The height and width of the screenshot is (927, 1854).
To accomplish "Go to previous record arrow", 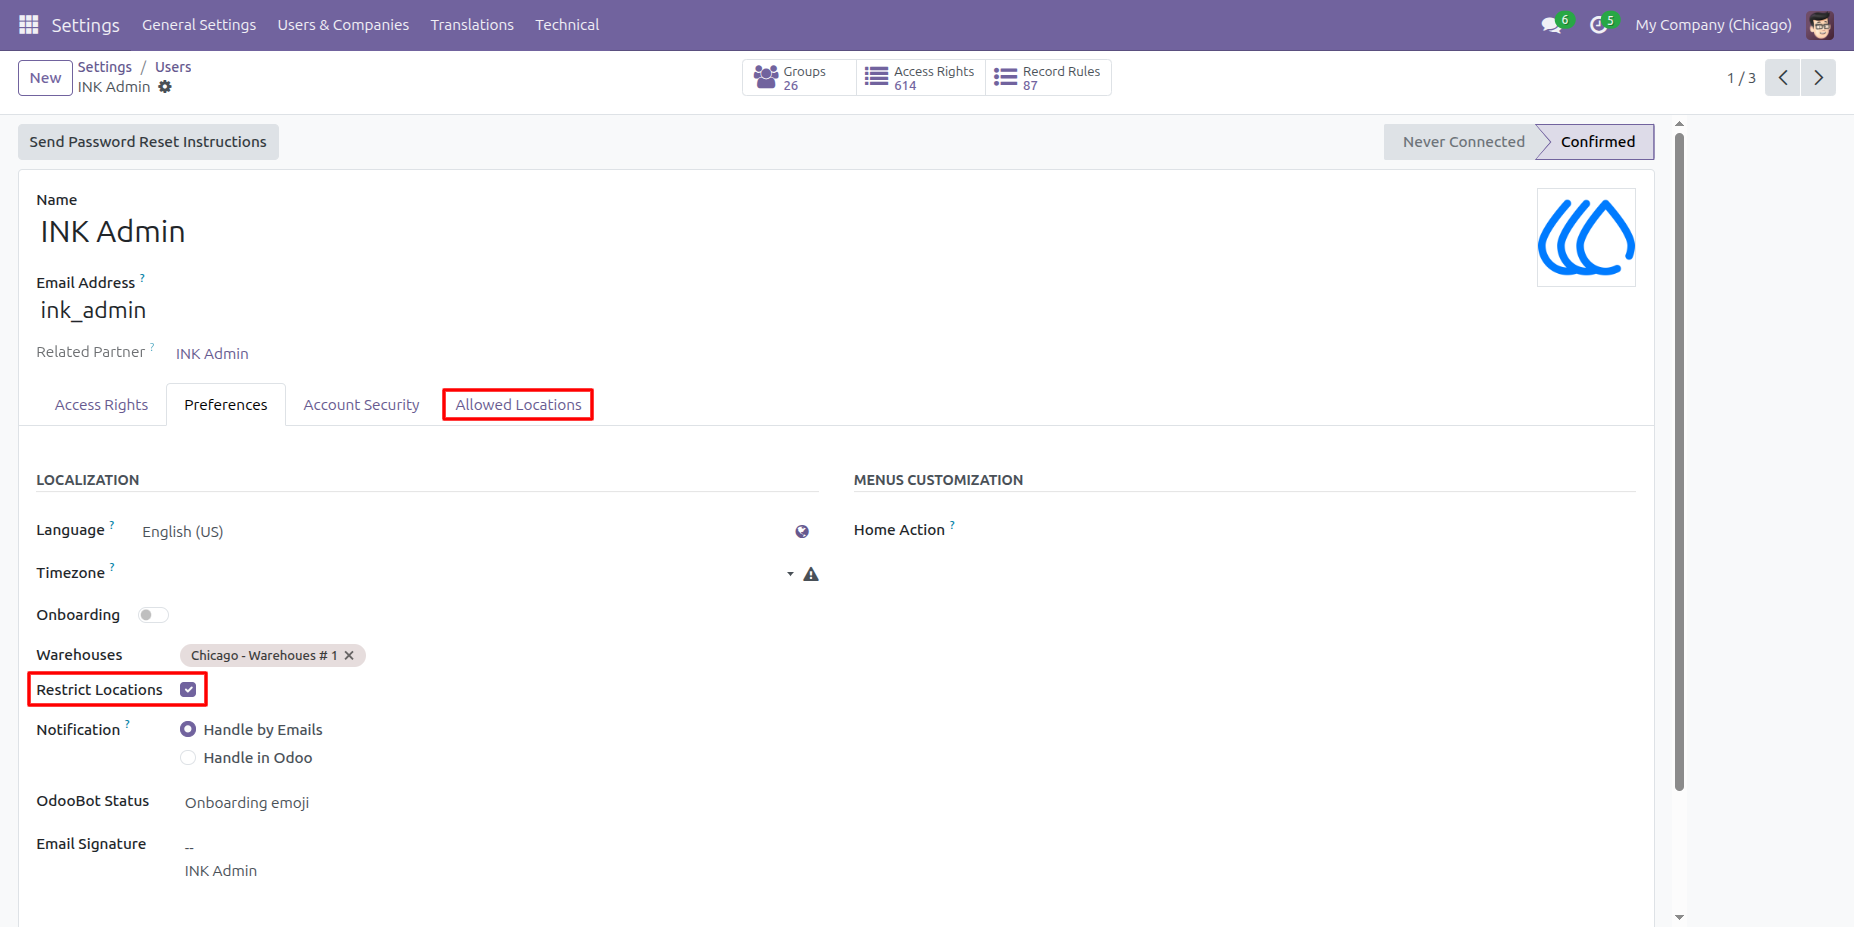I will coord(1783,78).
